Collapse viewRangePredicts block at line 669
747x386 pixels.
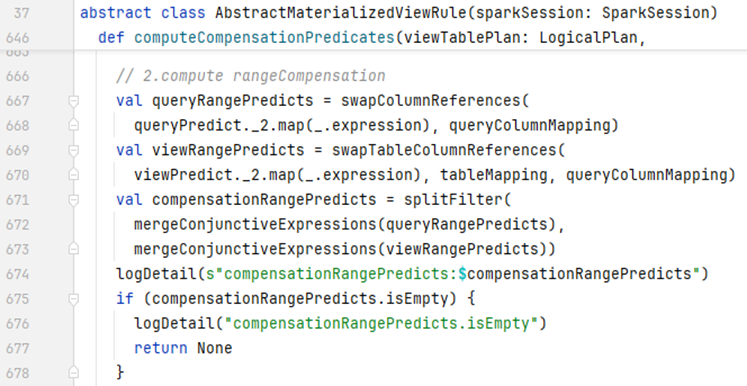pyautogui.click(x=73, y=151)
